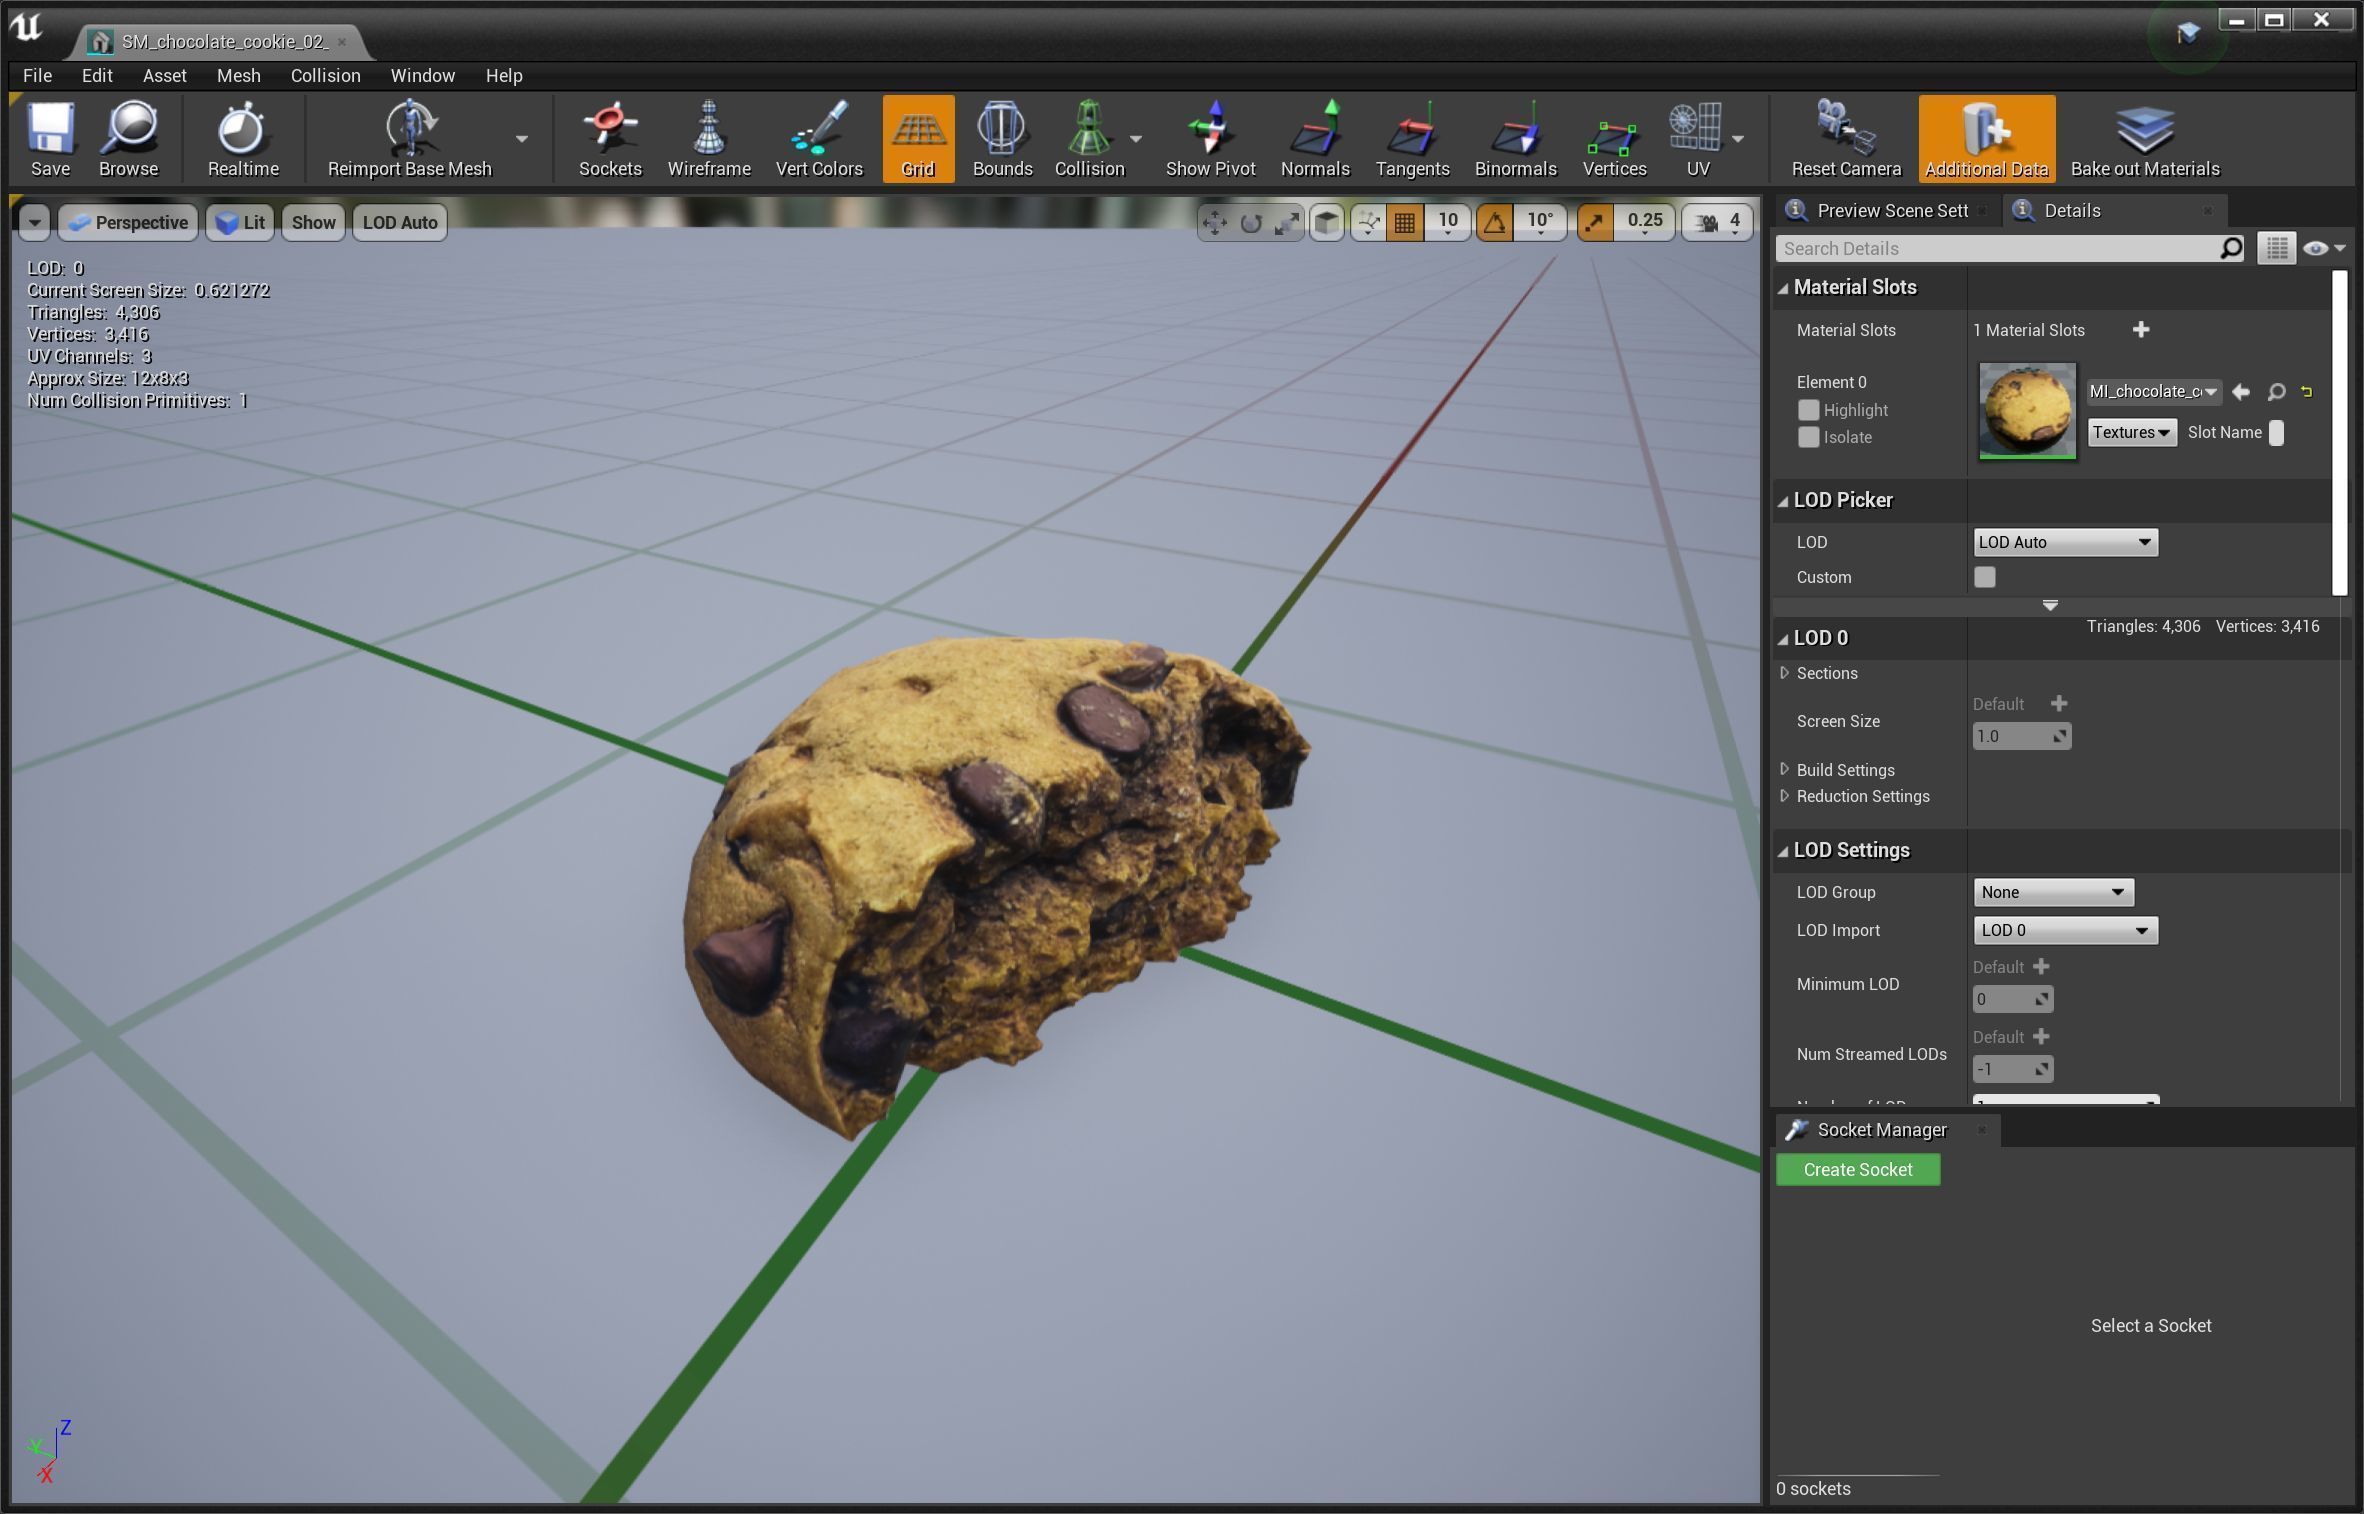Click the Sockets toolbar icon
Screen dimensions: 2364x1514
click(609, 138)
